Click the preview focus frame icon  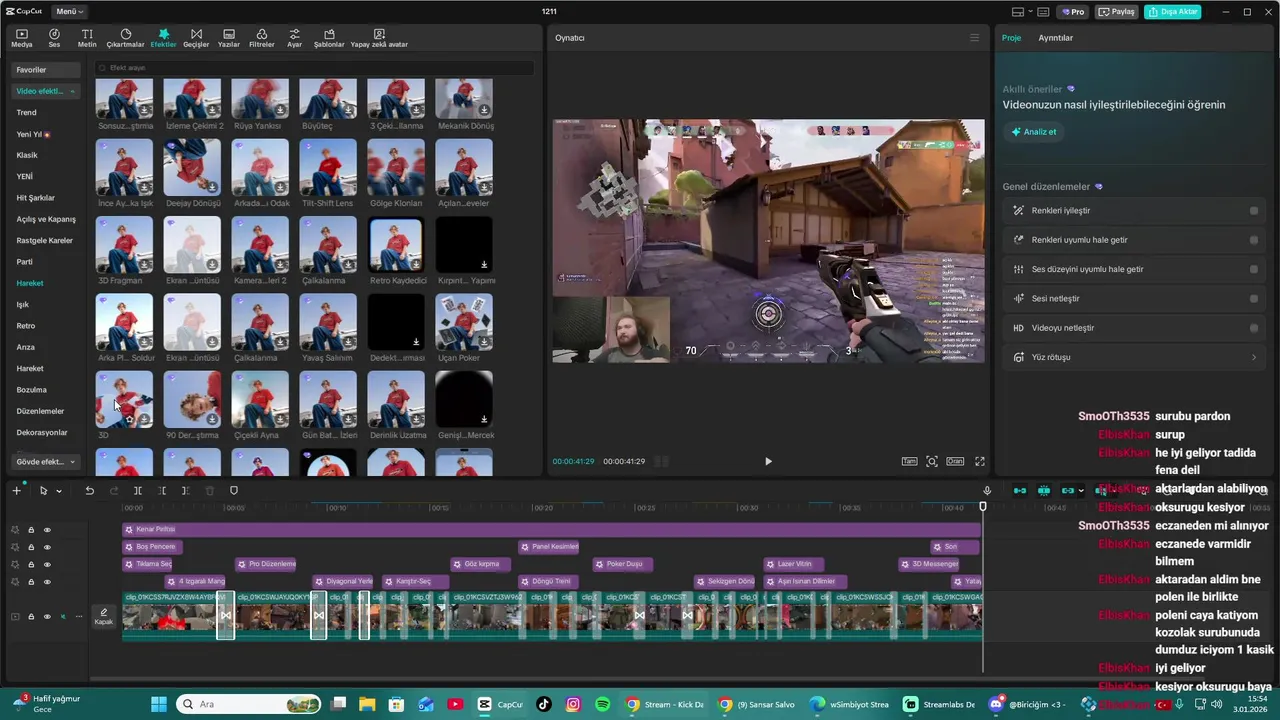(x=932, y=461)
